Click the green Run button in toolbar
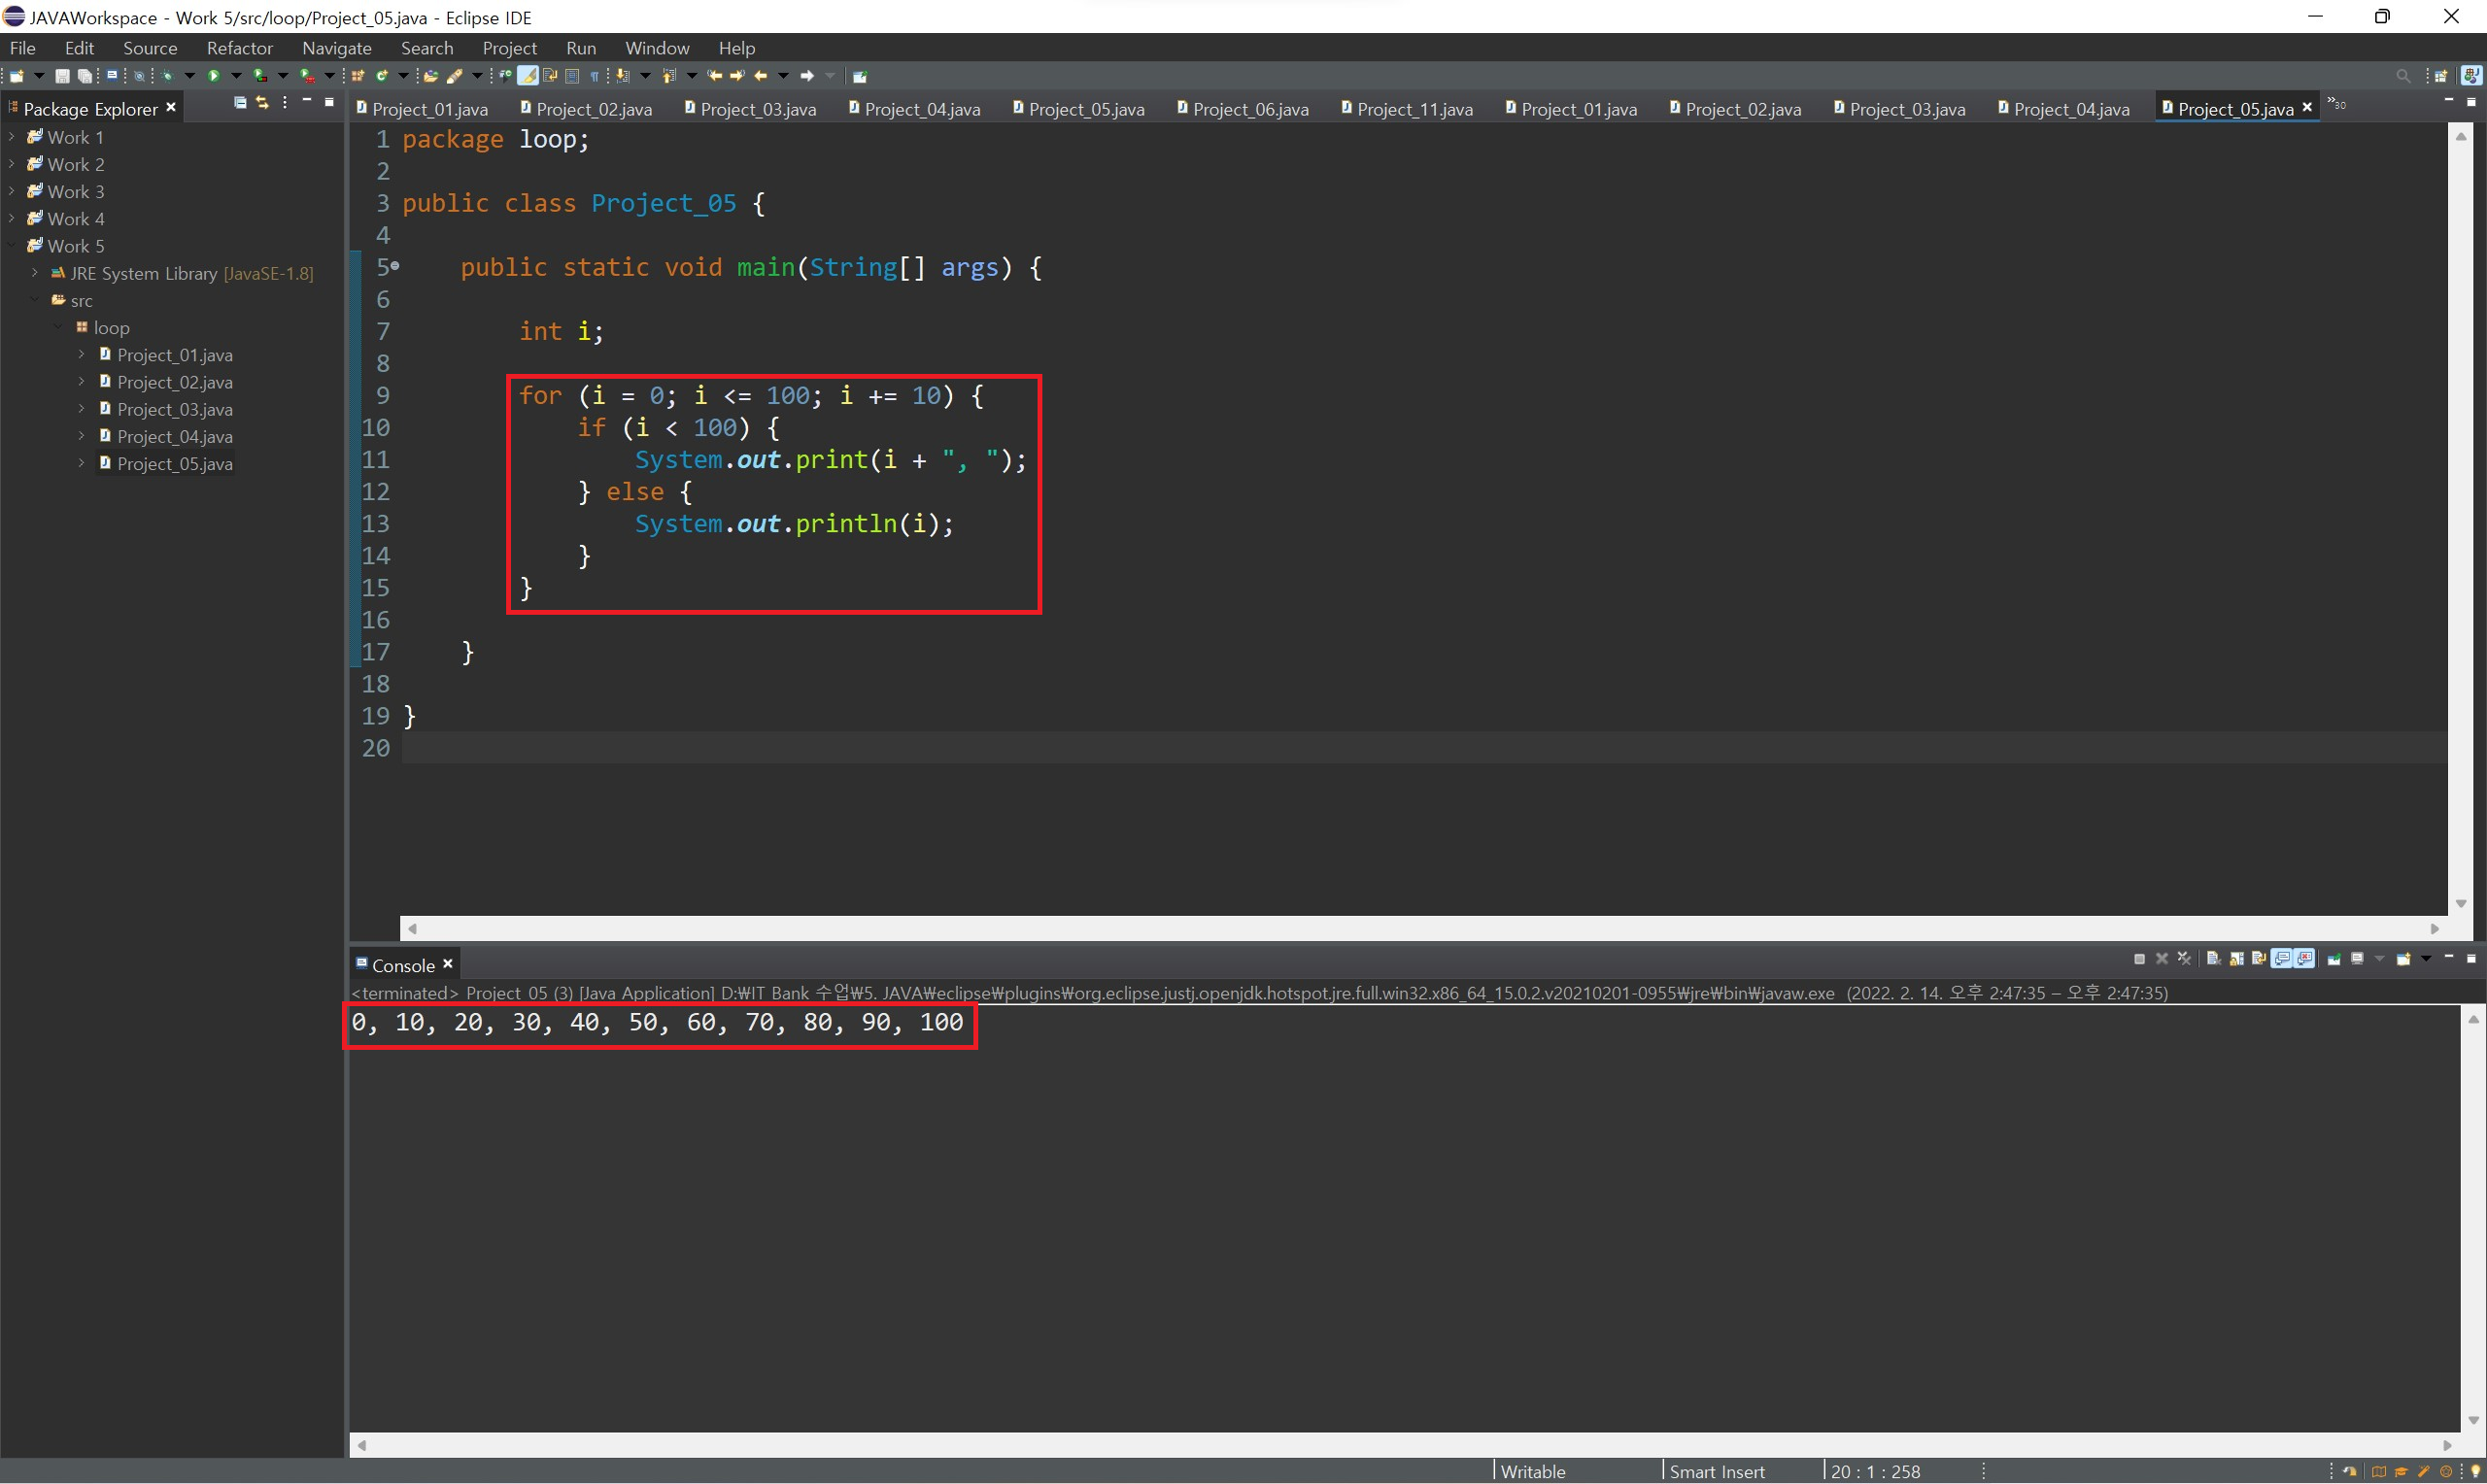The image size is (2487, 1484). point(213,76)
